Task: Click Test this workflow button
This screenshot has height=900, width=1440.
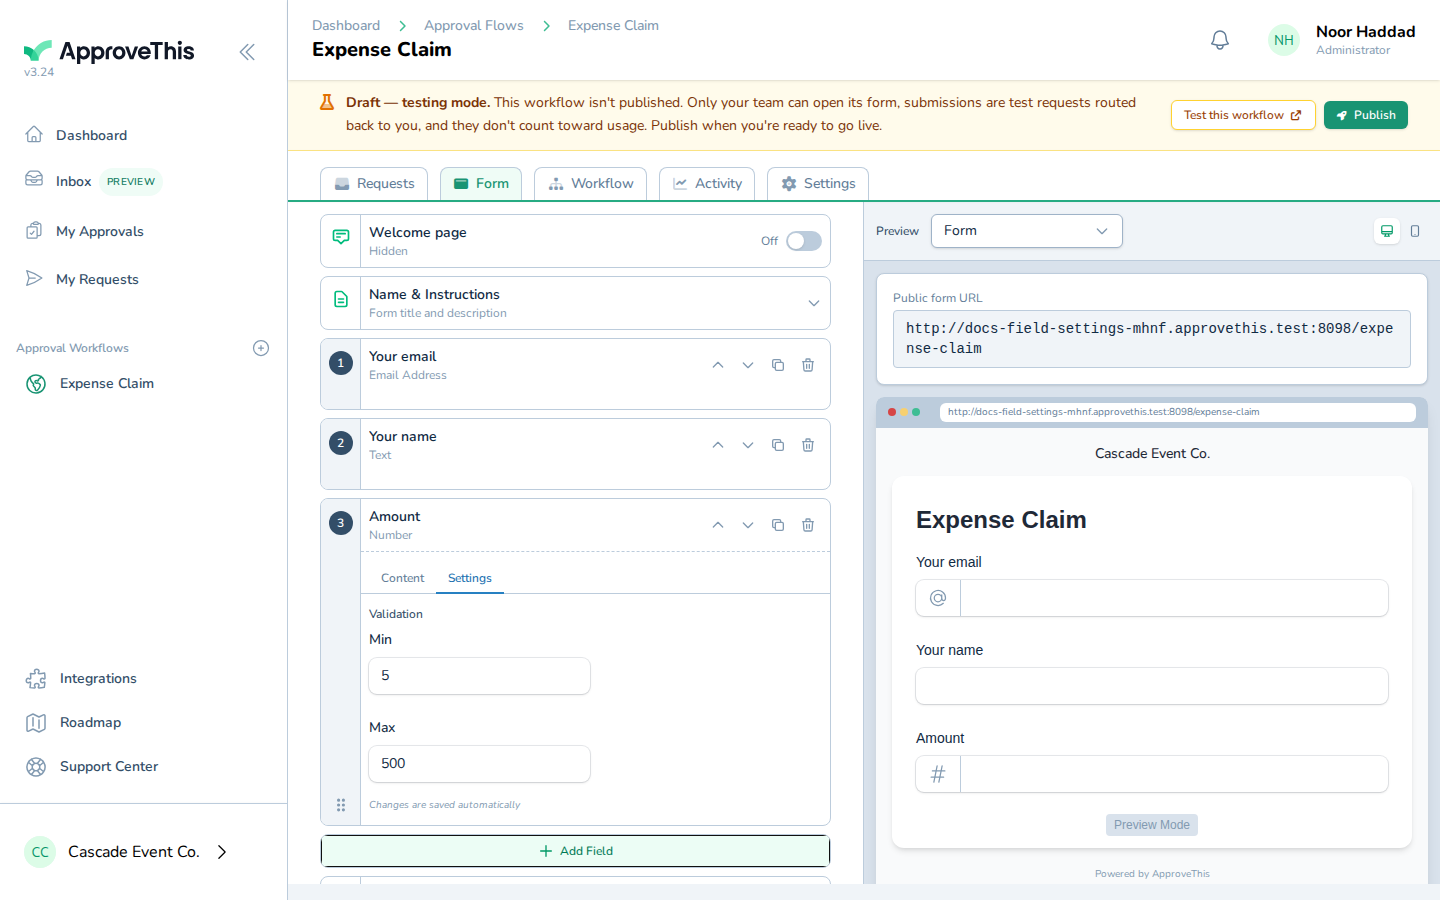Action: [1243, 115]
